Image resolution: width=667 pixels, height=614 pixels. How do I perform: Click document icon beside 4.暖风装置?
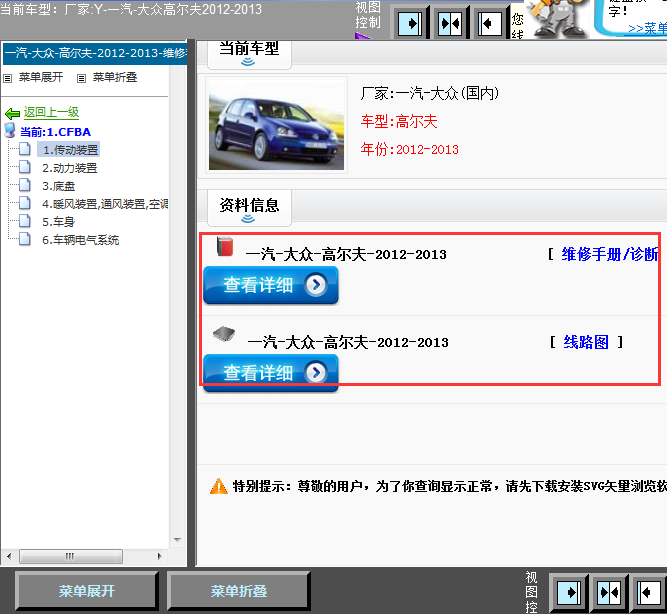click(x=25, y=203)
